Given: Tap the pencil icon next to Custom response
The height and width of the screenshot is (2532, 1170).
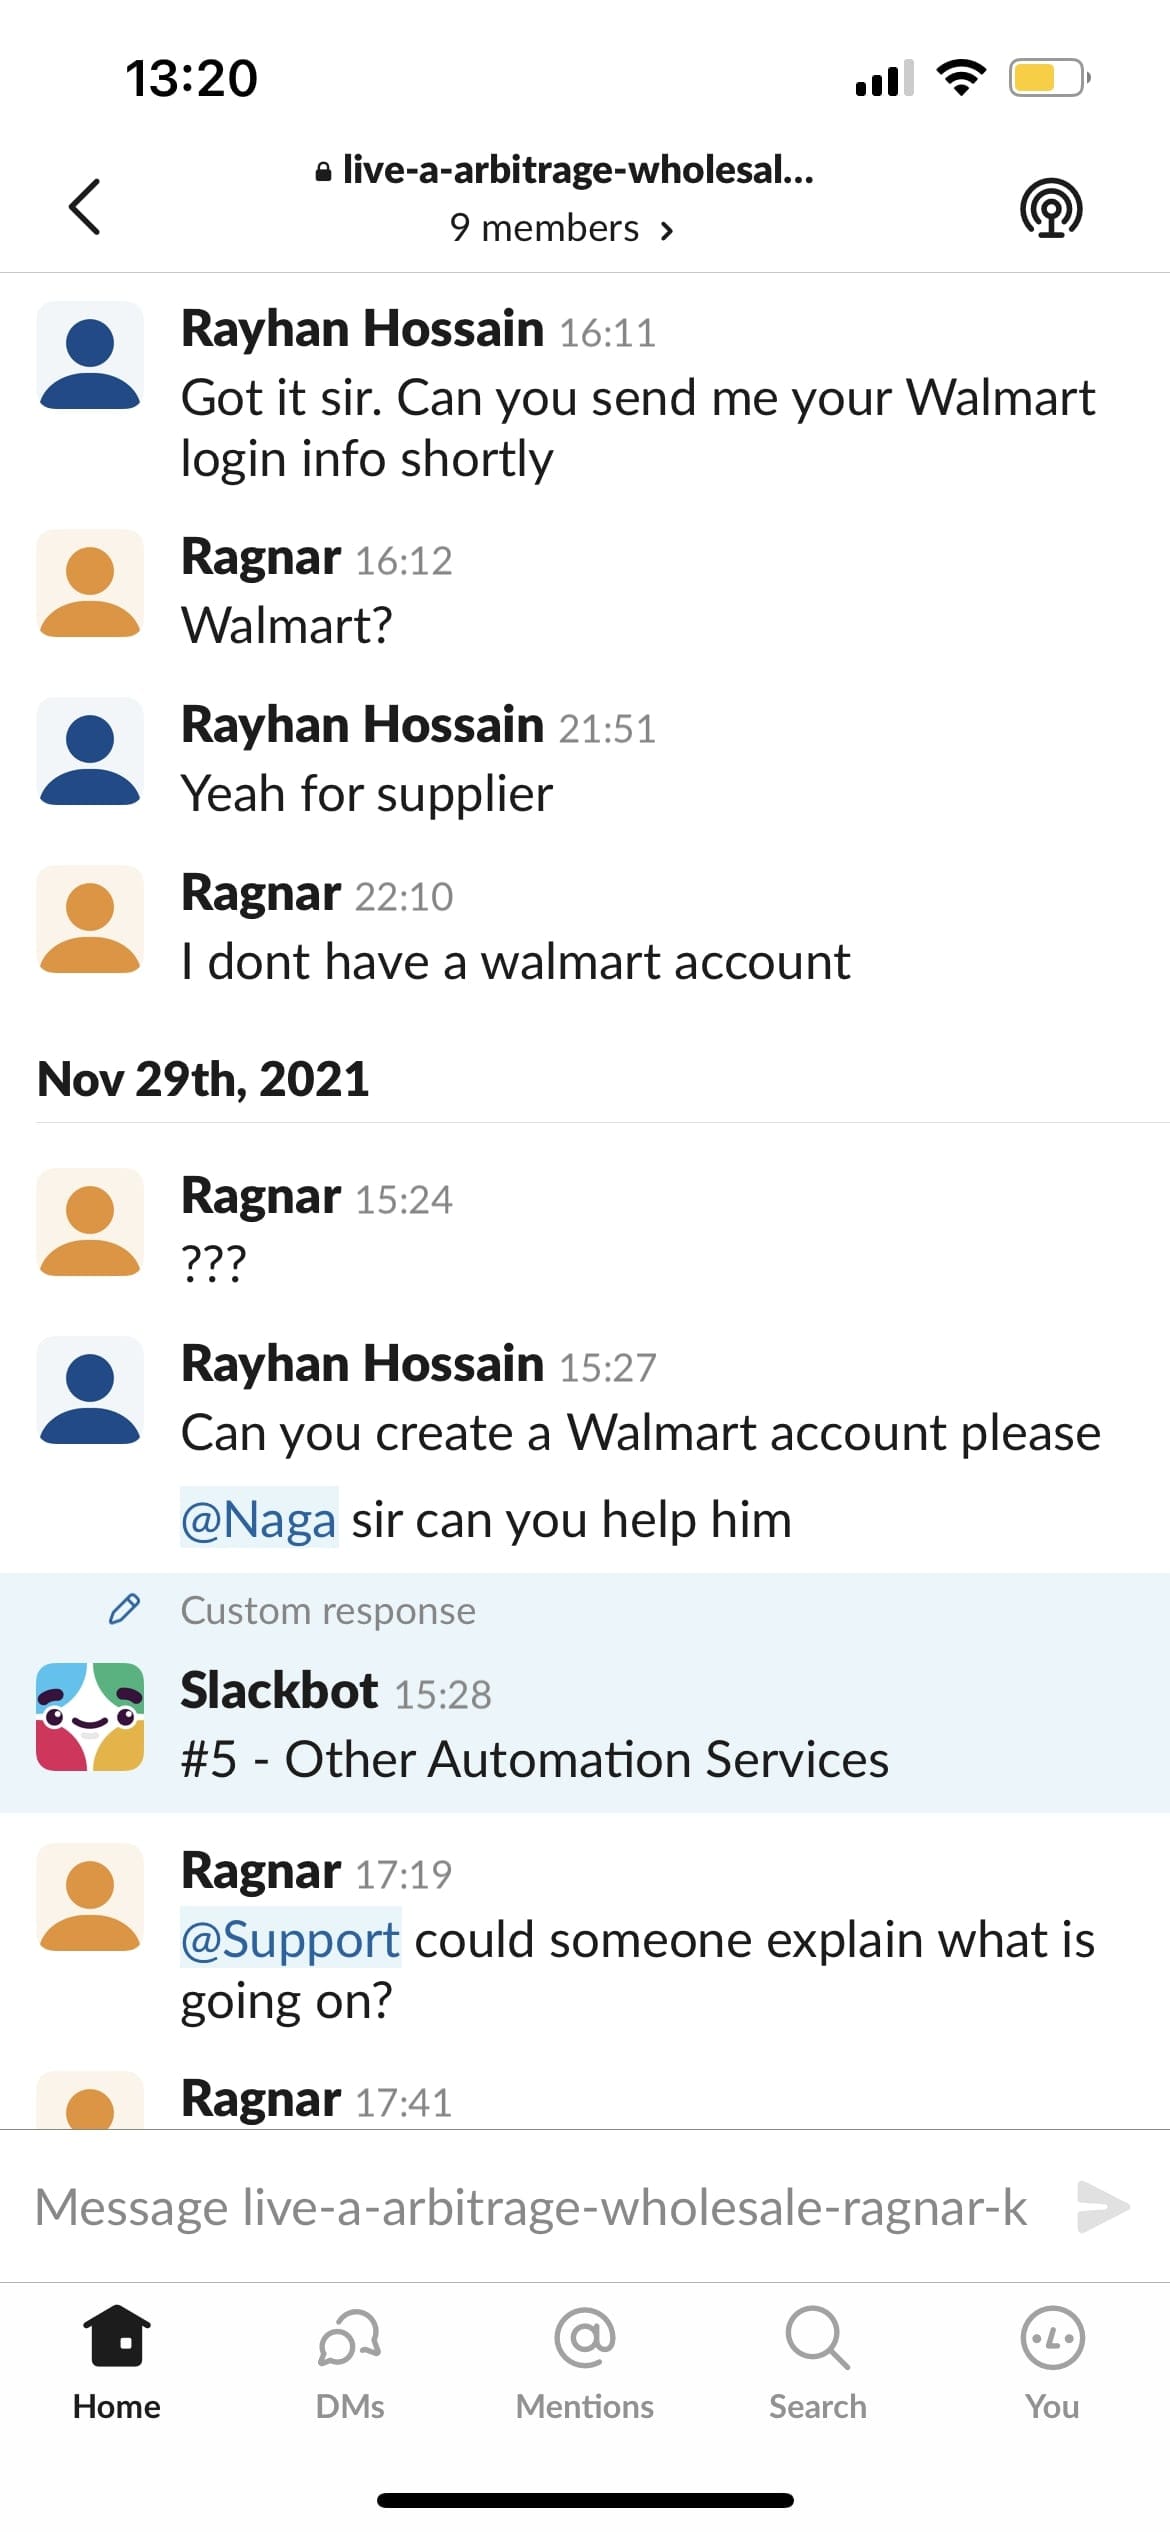Looking at the screenshot, I should pos(124,1609).
